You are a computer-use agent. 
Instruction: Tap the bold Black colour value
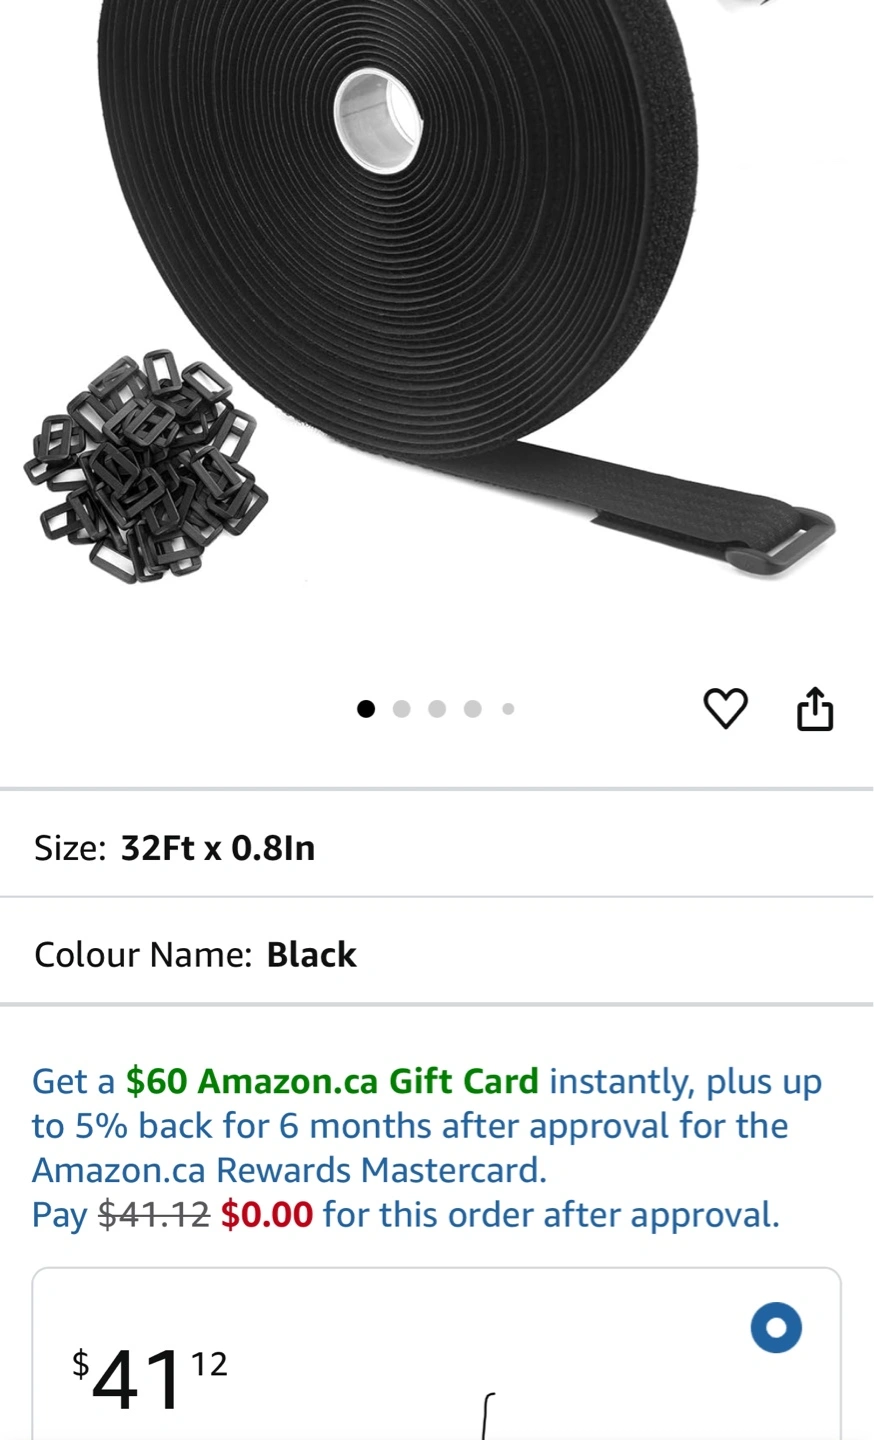311,954
